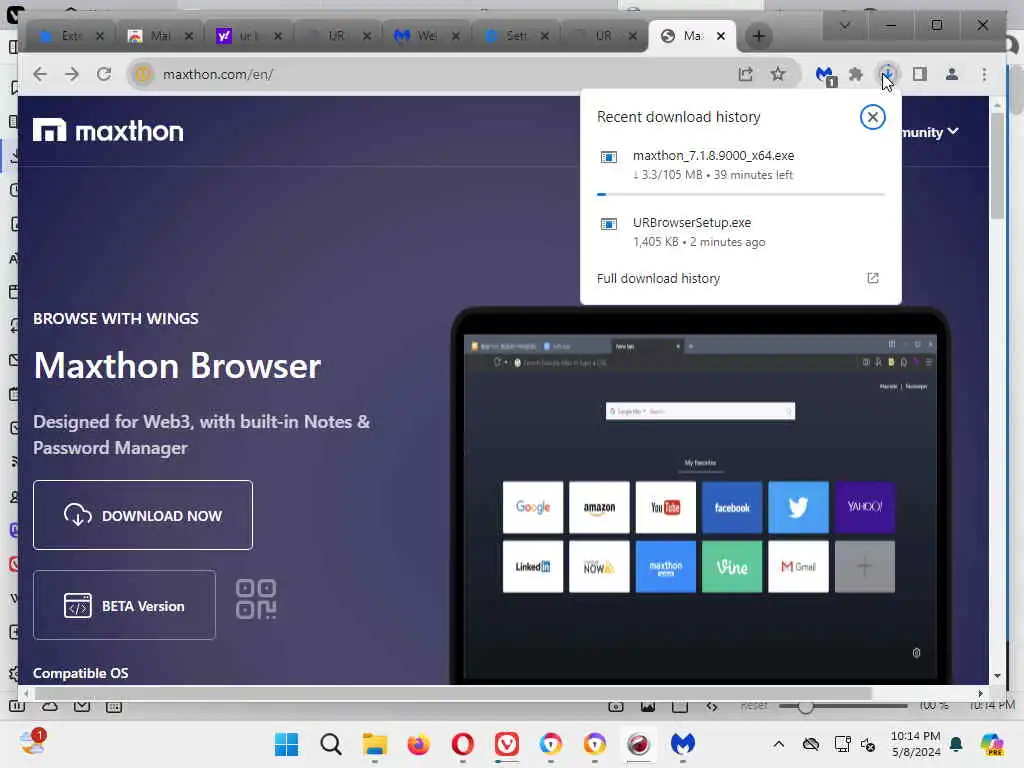This screenshot has height=768, width=1024.
Task: Share this page via share icon
Action: [x=745, y=74]
